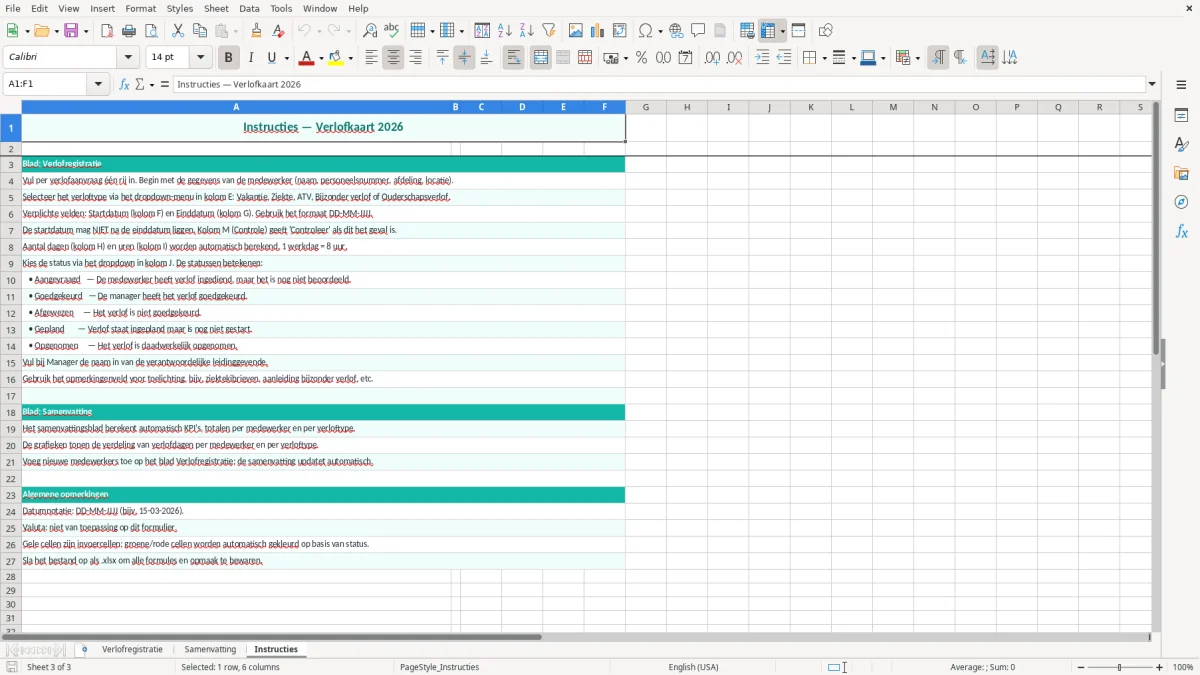This screenshot has height=675, width=1200.
Task: Click the Merge and Center cells icon
Action: coord(541,58)
